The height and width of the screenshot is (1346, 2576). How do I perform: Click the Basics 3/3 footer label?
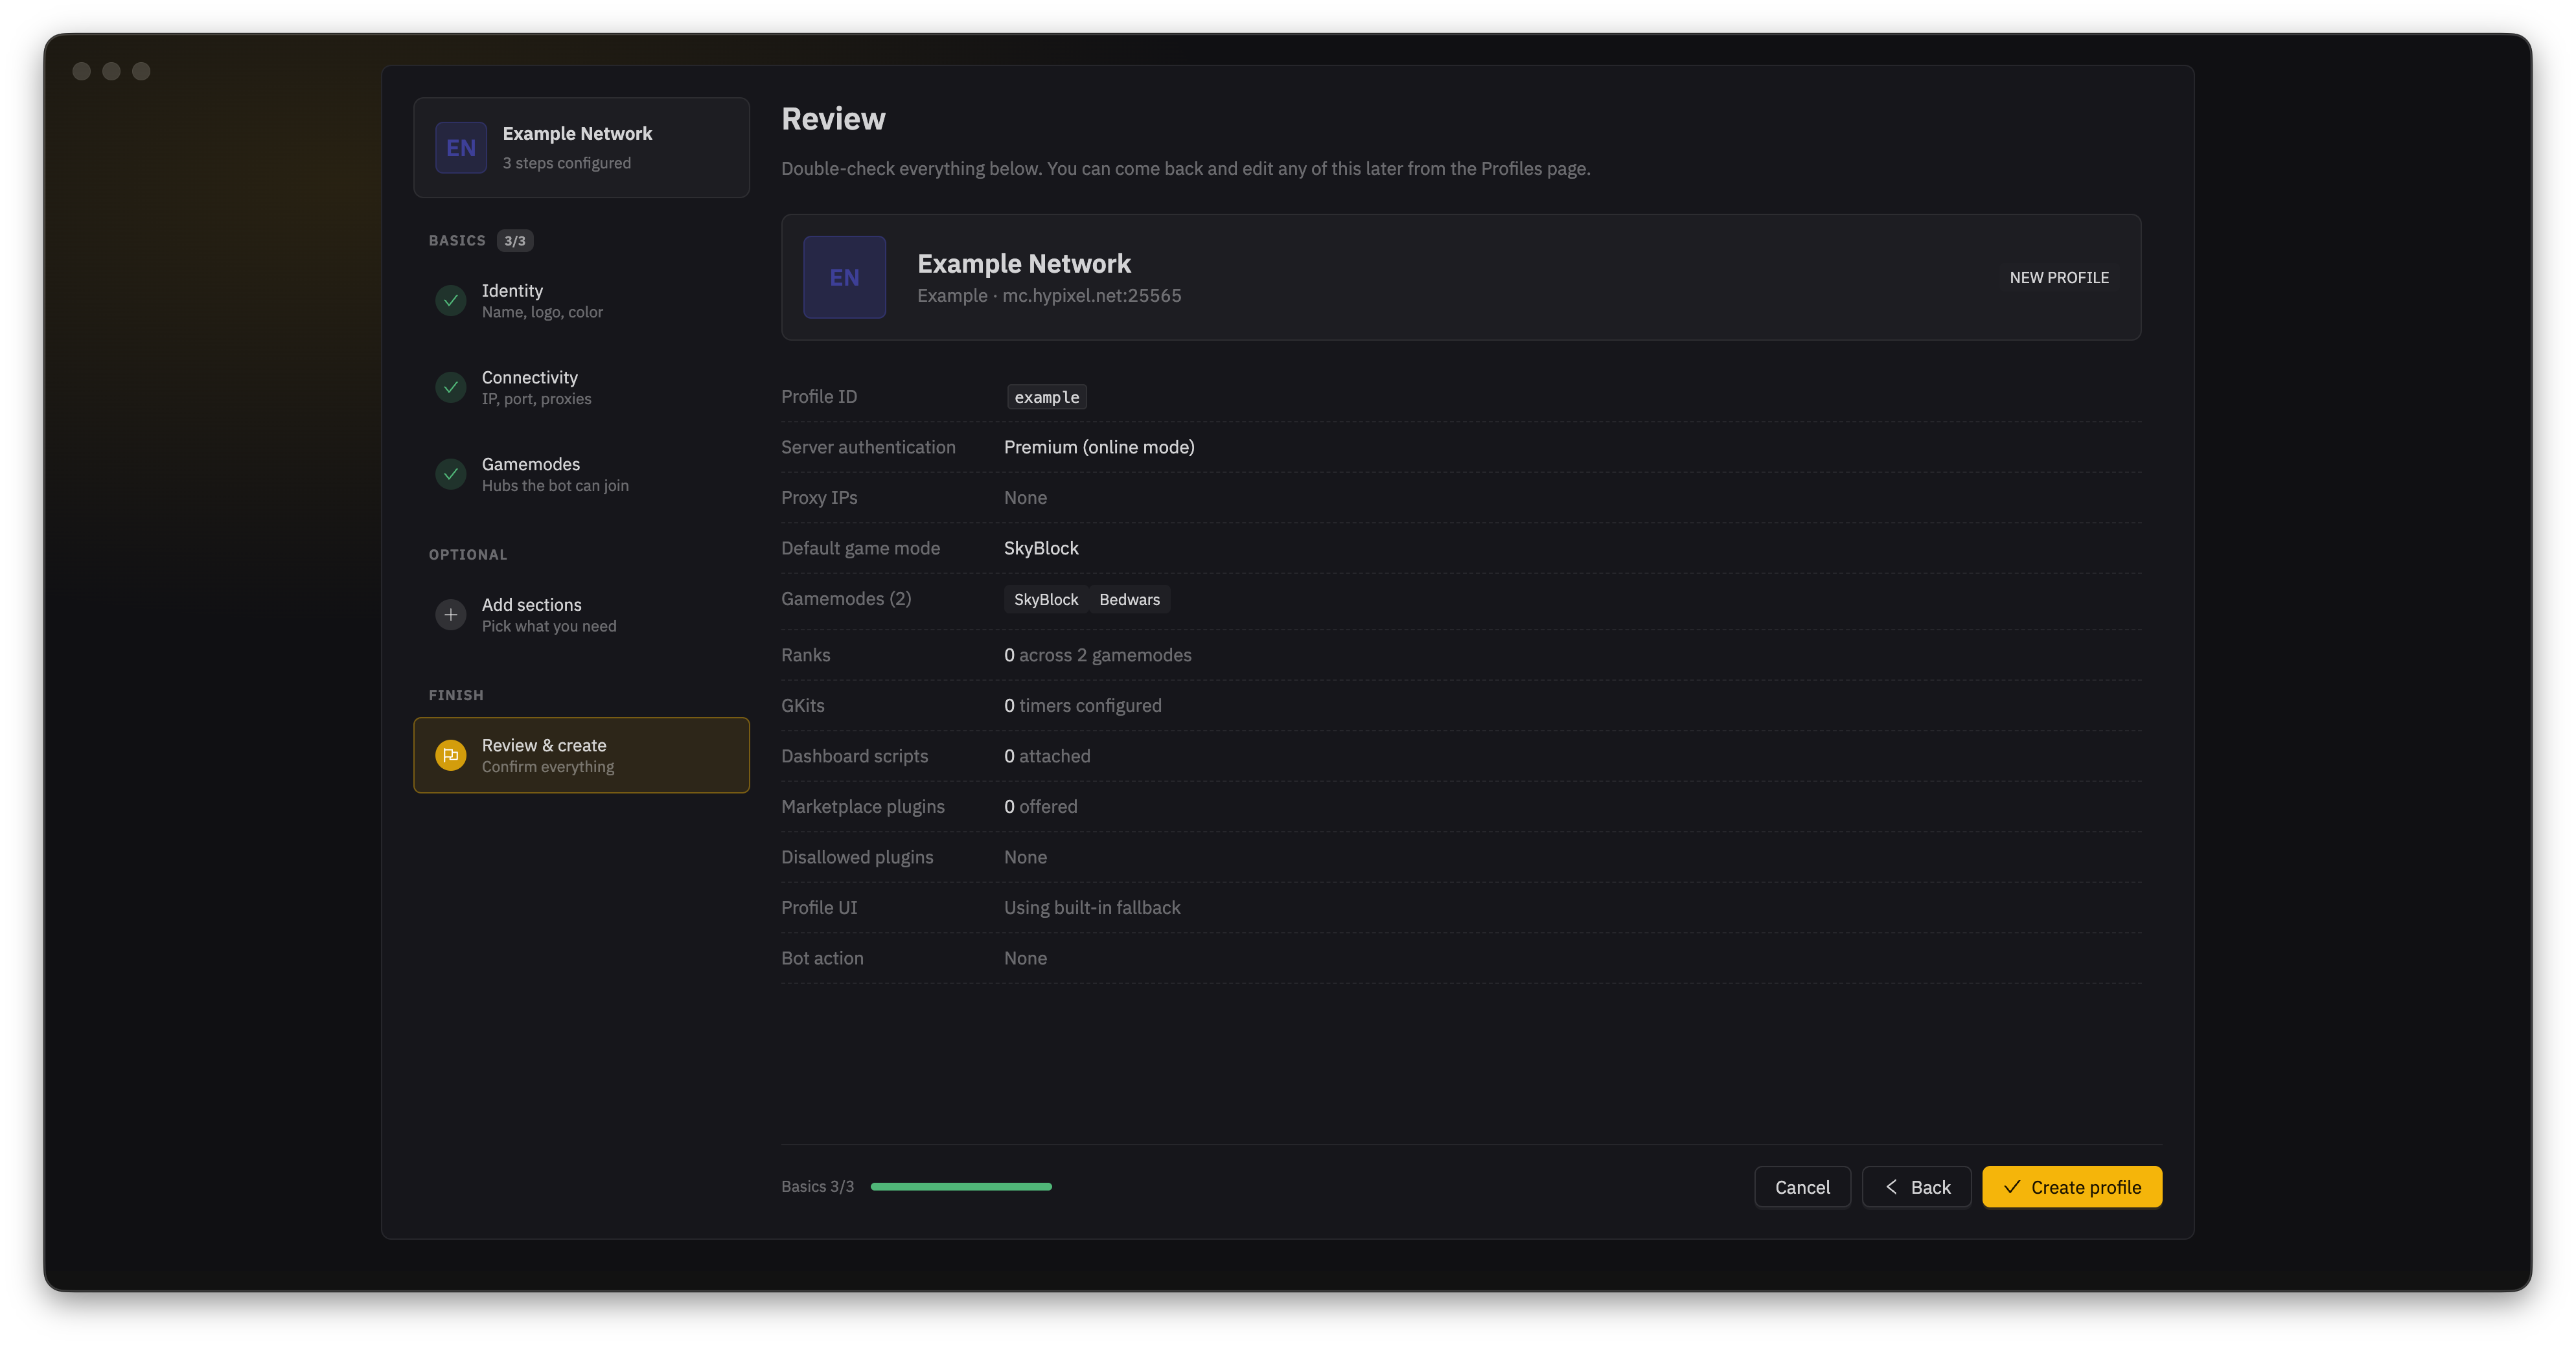click(817, 1187)
